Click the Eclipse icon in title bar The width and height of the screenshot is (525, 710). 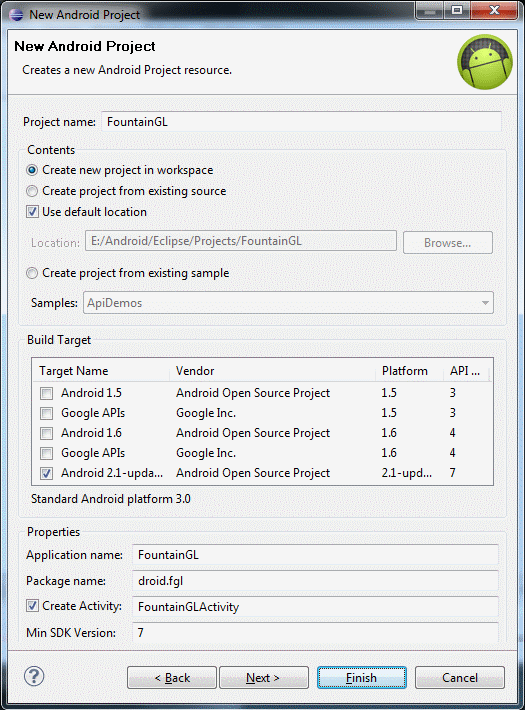[x=16, y=14]
